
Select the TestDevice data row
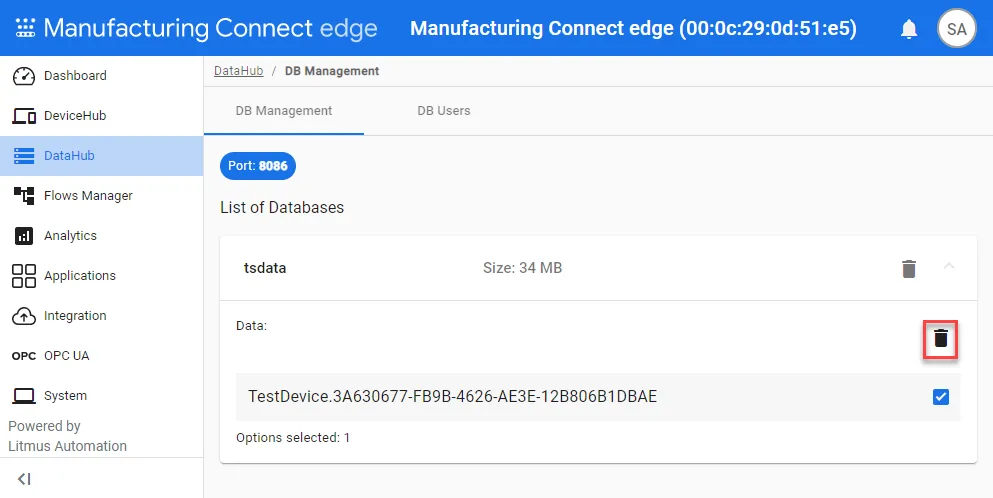tap(598, 397)
